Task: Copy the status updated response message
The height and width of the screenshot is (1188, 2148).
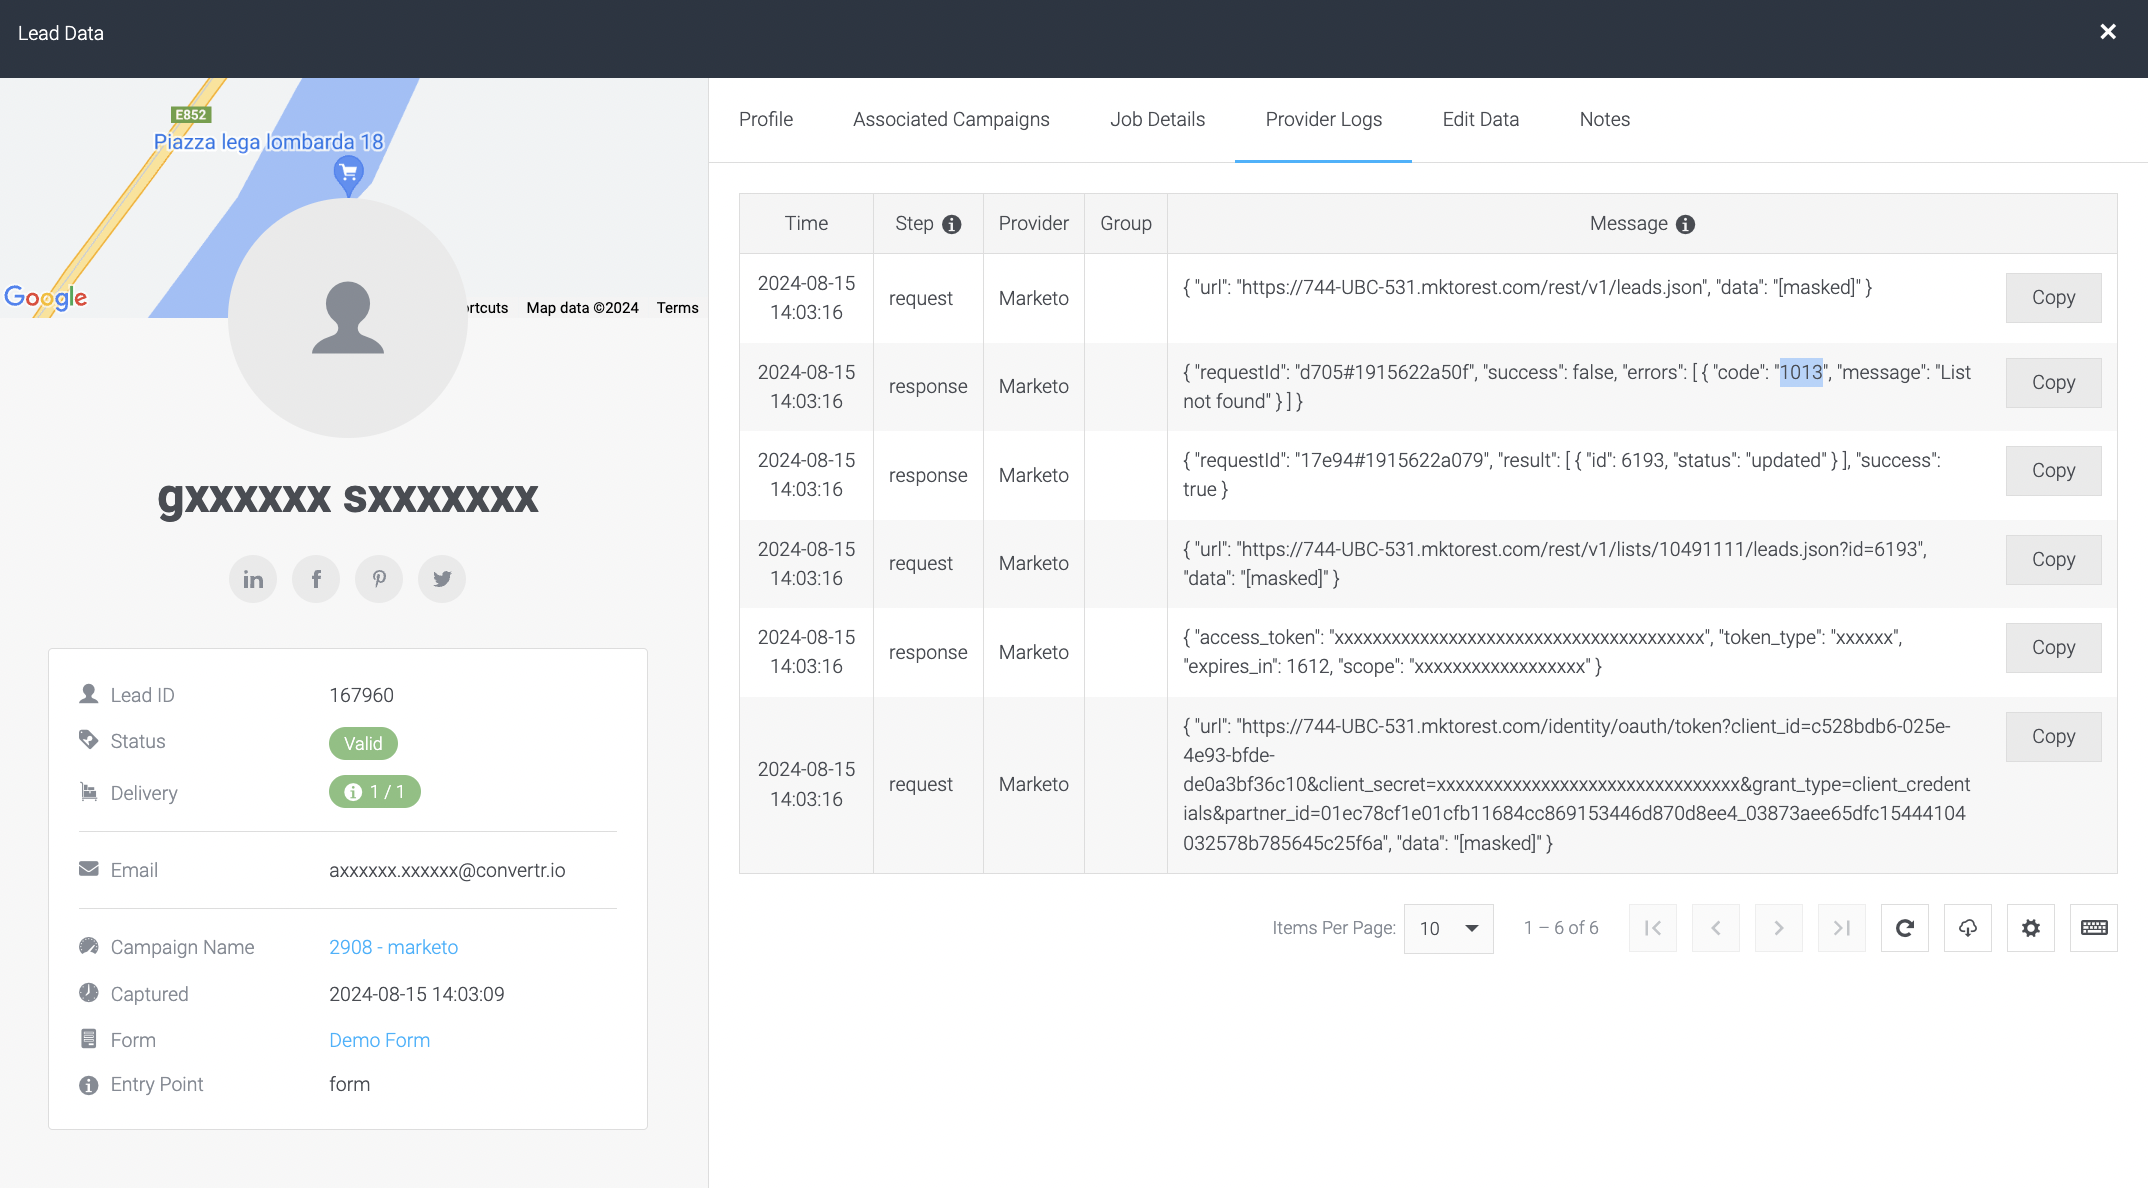Action: pyautogui.click(x=2053, y=471)
